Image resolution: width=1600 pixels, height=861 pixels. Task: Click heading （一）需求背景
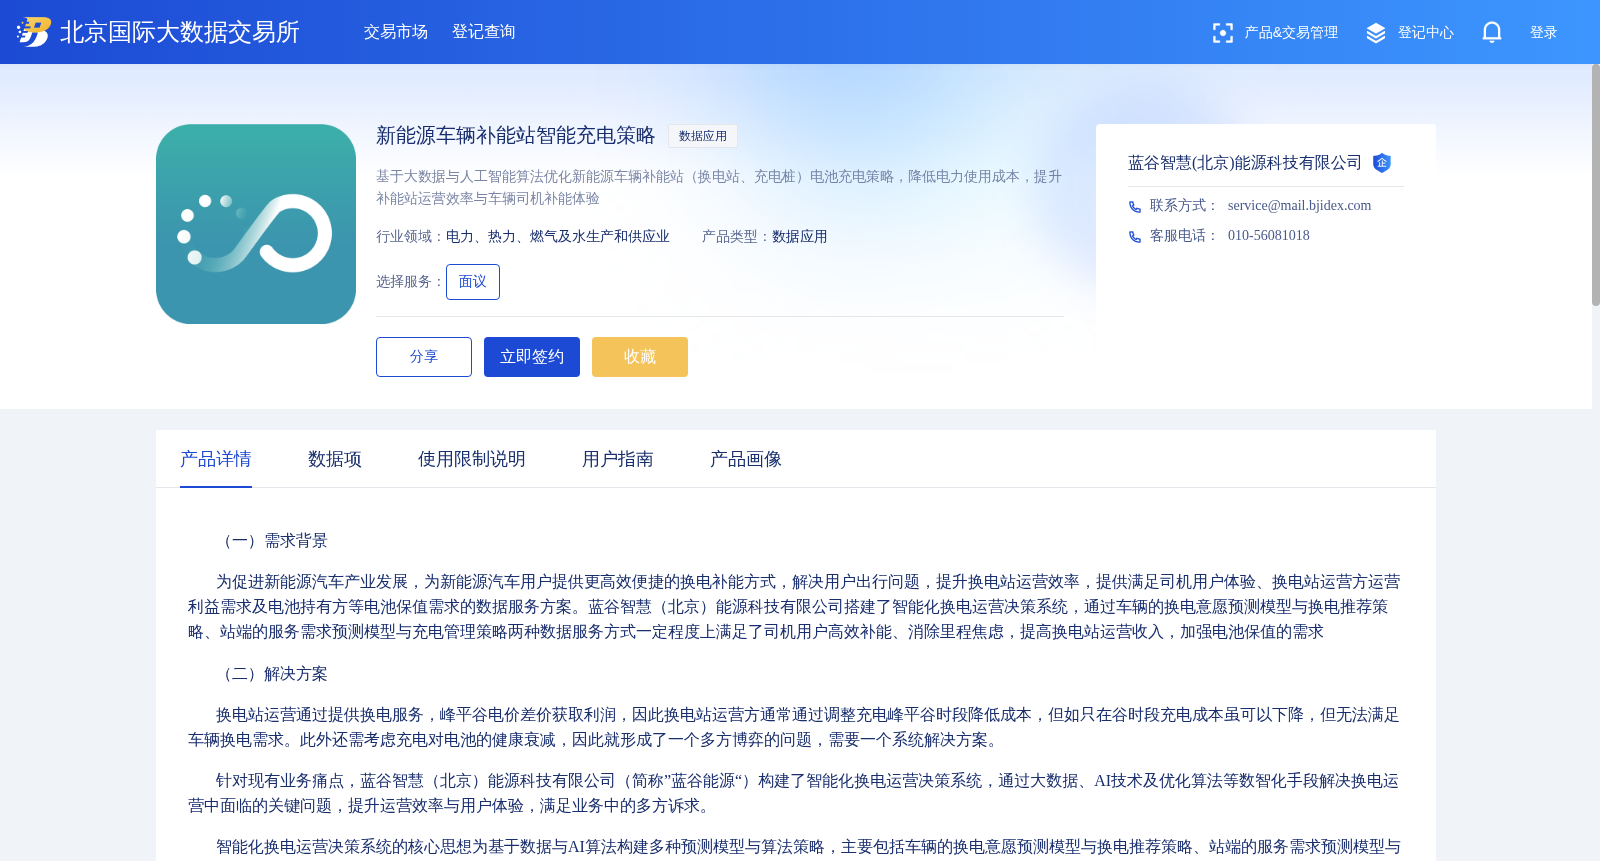272,541
